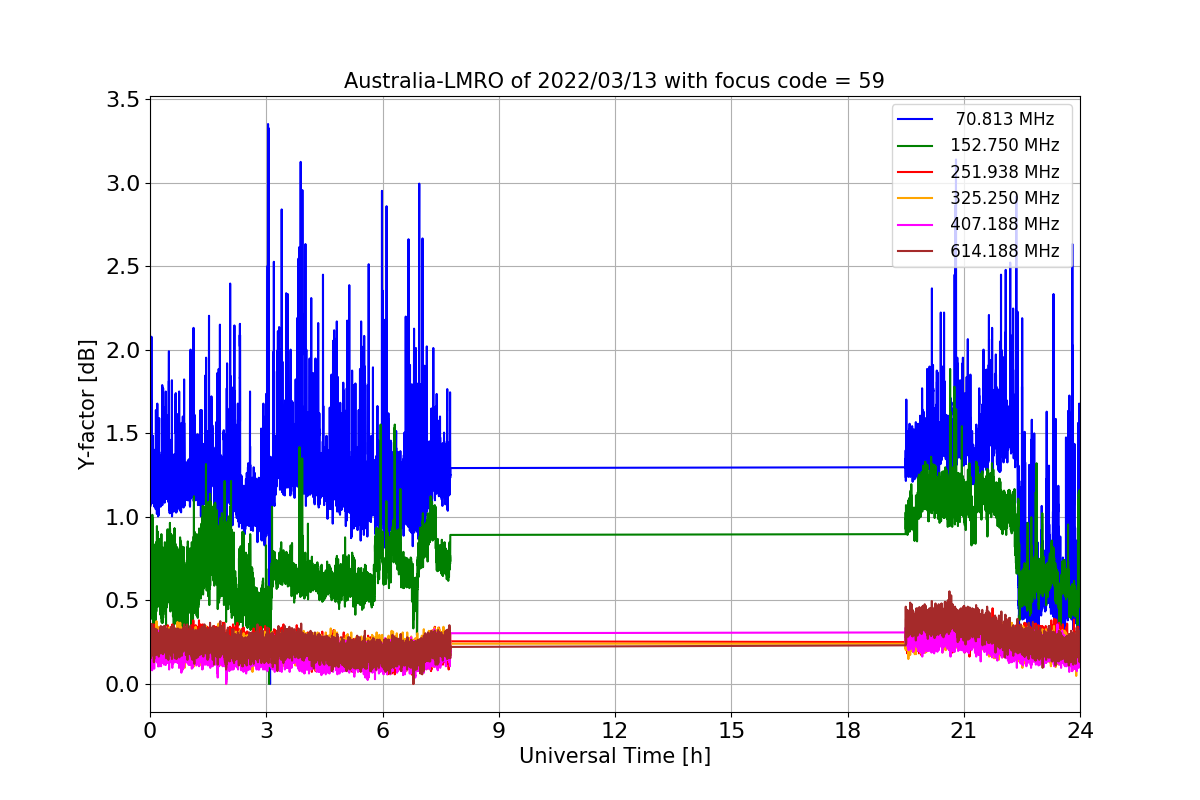Click the x-axis tick label 3
Viewport: 1200px width, 800px height.
(266, 731)
